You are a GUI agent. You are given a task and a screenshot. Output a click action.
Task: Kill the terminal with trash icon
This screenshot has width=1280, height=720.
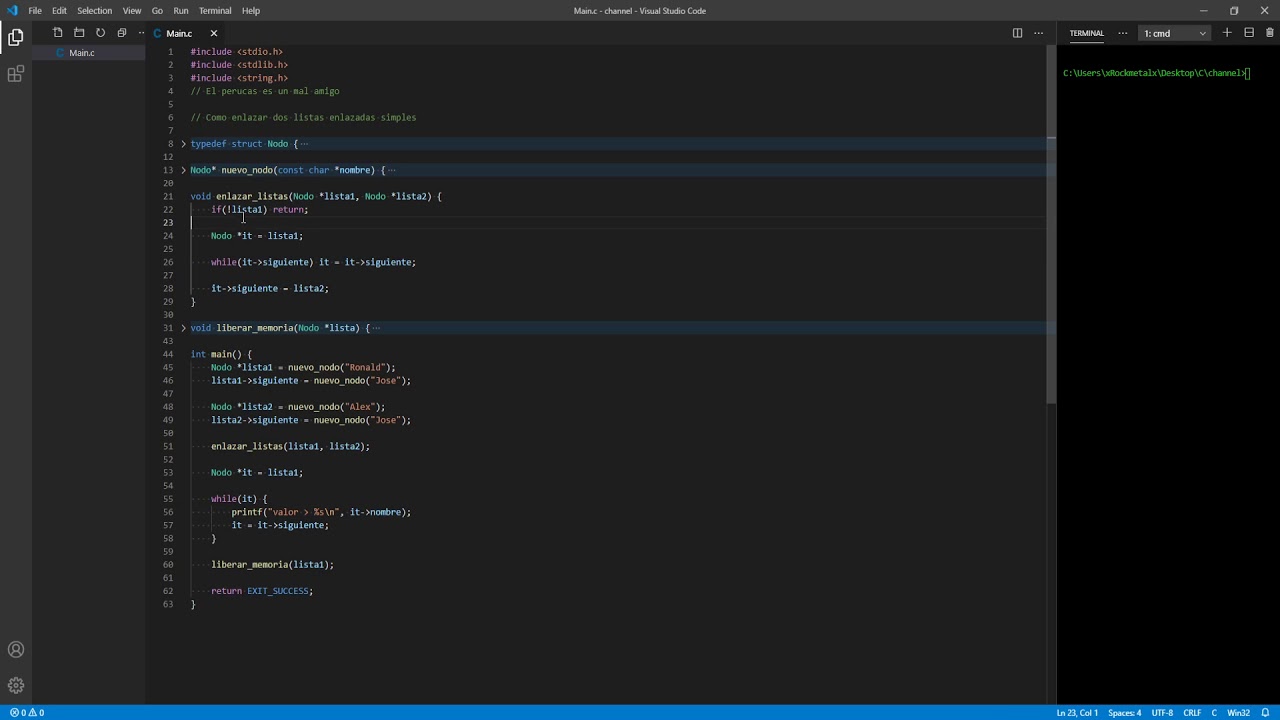[x=1270, y=33]
